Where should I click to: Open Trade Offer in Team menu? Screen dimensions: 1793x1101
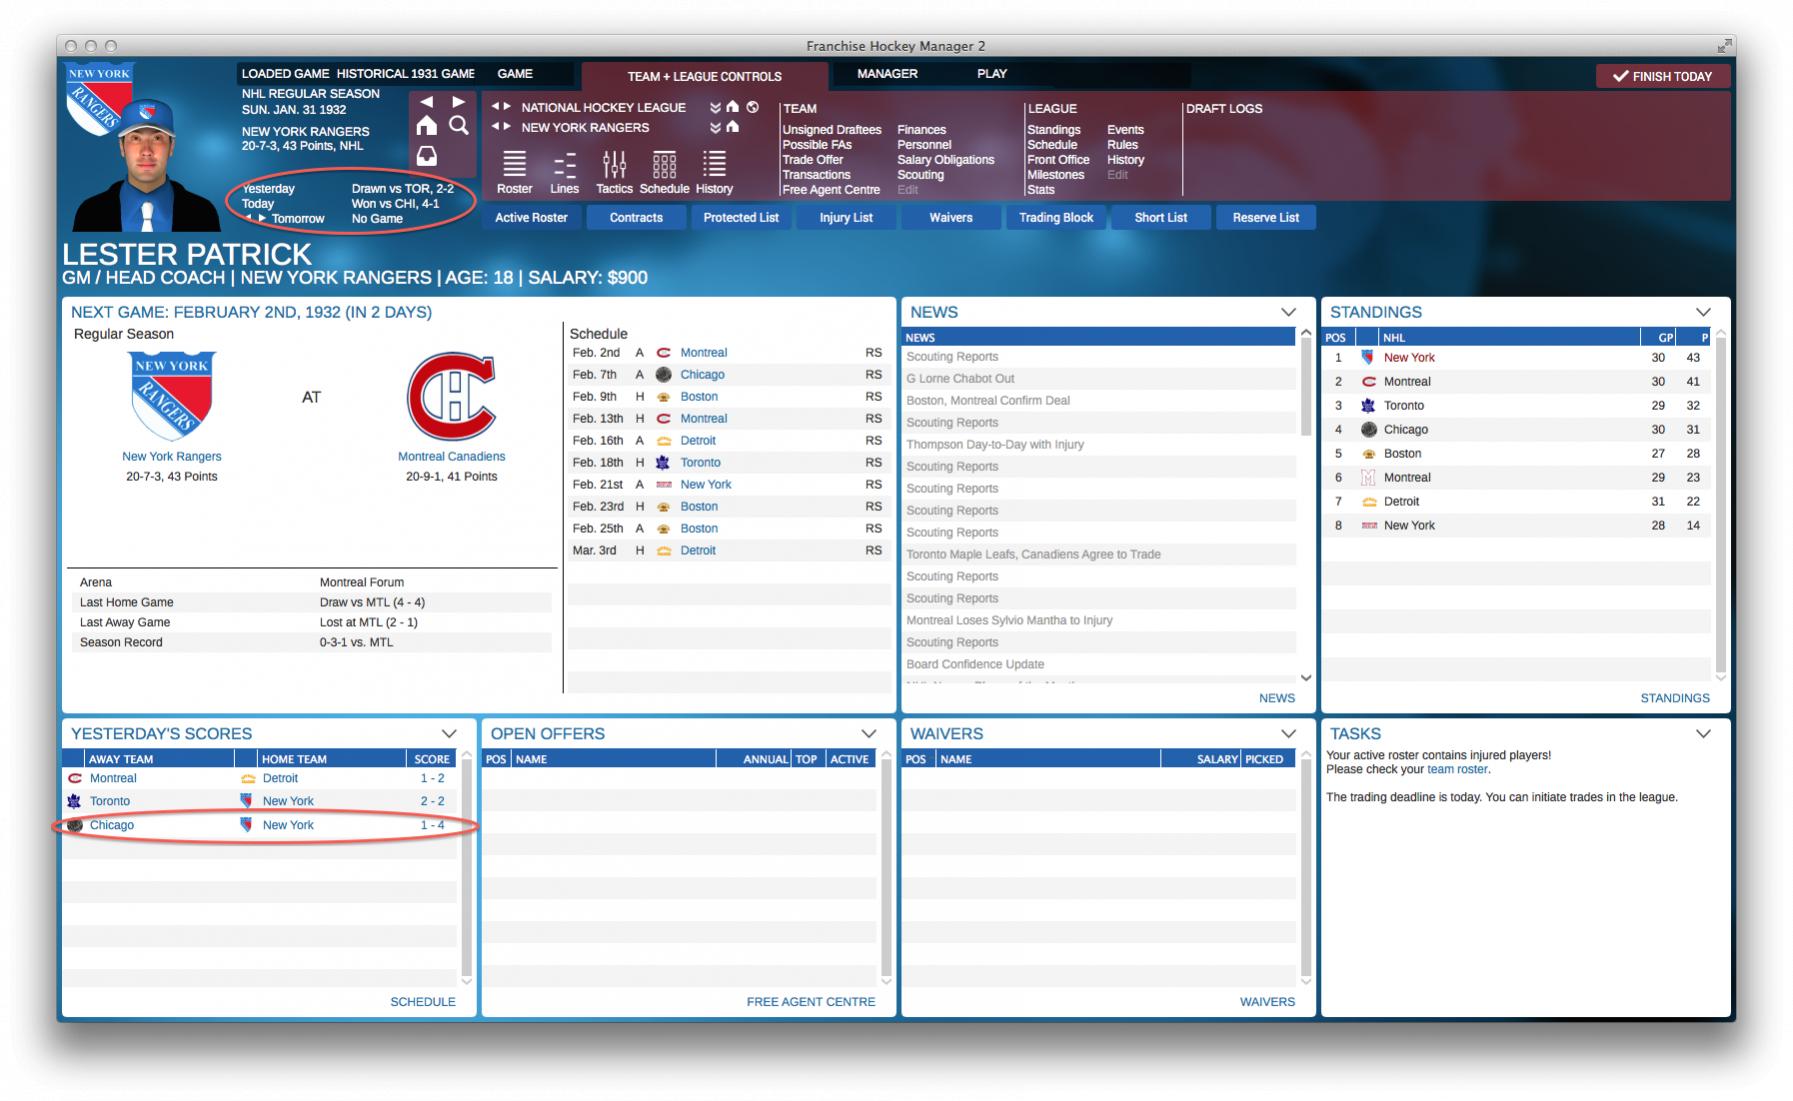pyautogui.click(x=812, y=160)
